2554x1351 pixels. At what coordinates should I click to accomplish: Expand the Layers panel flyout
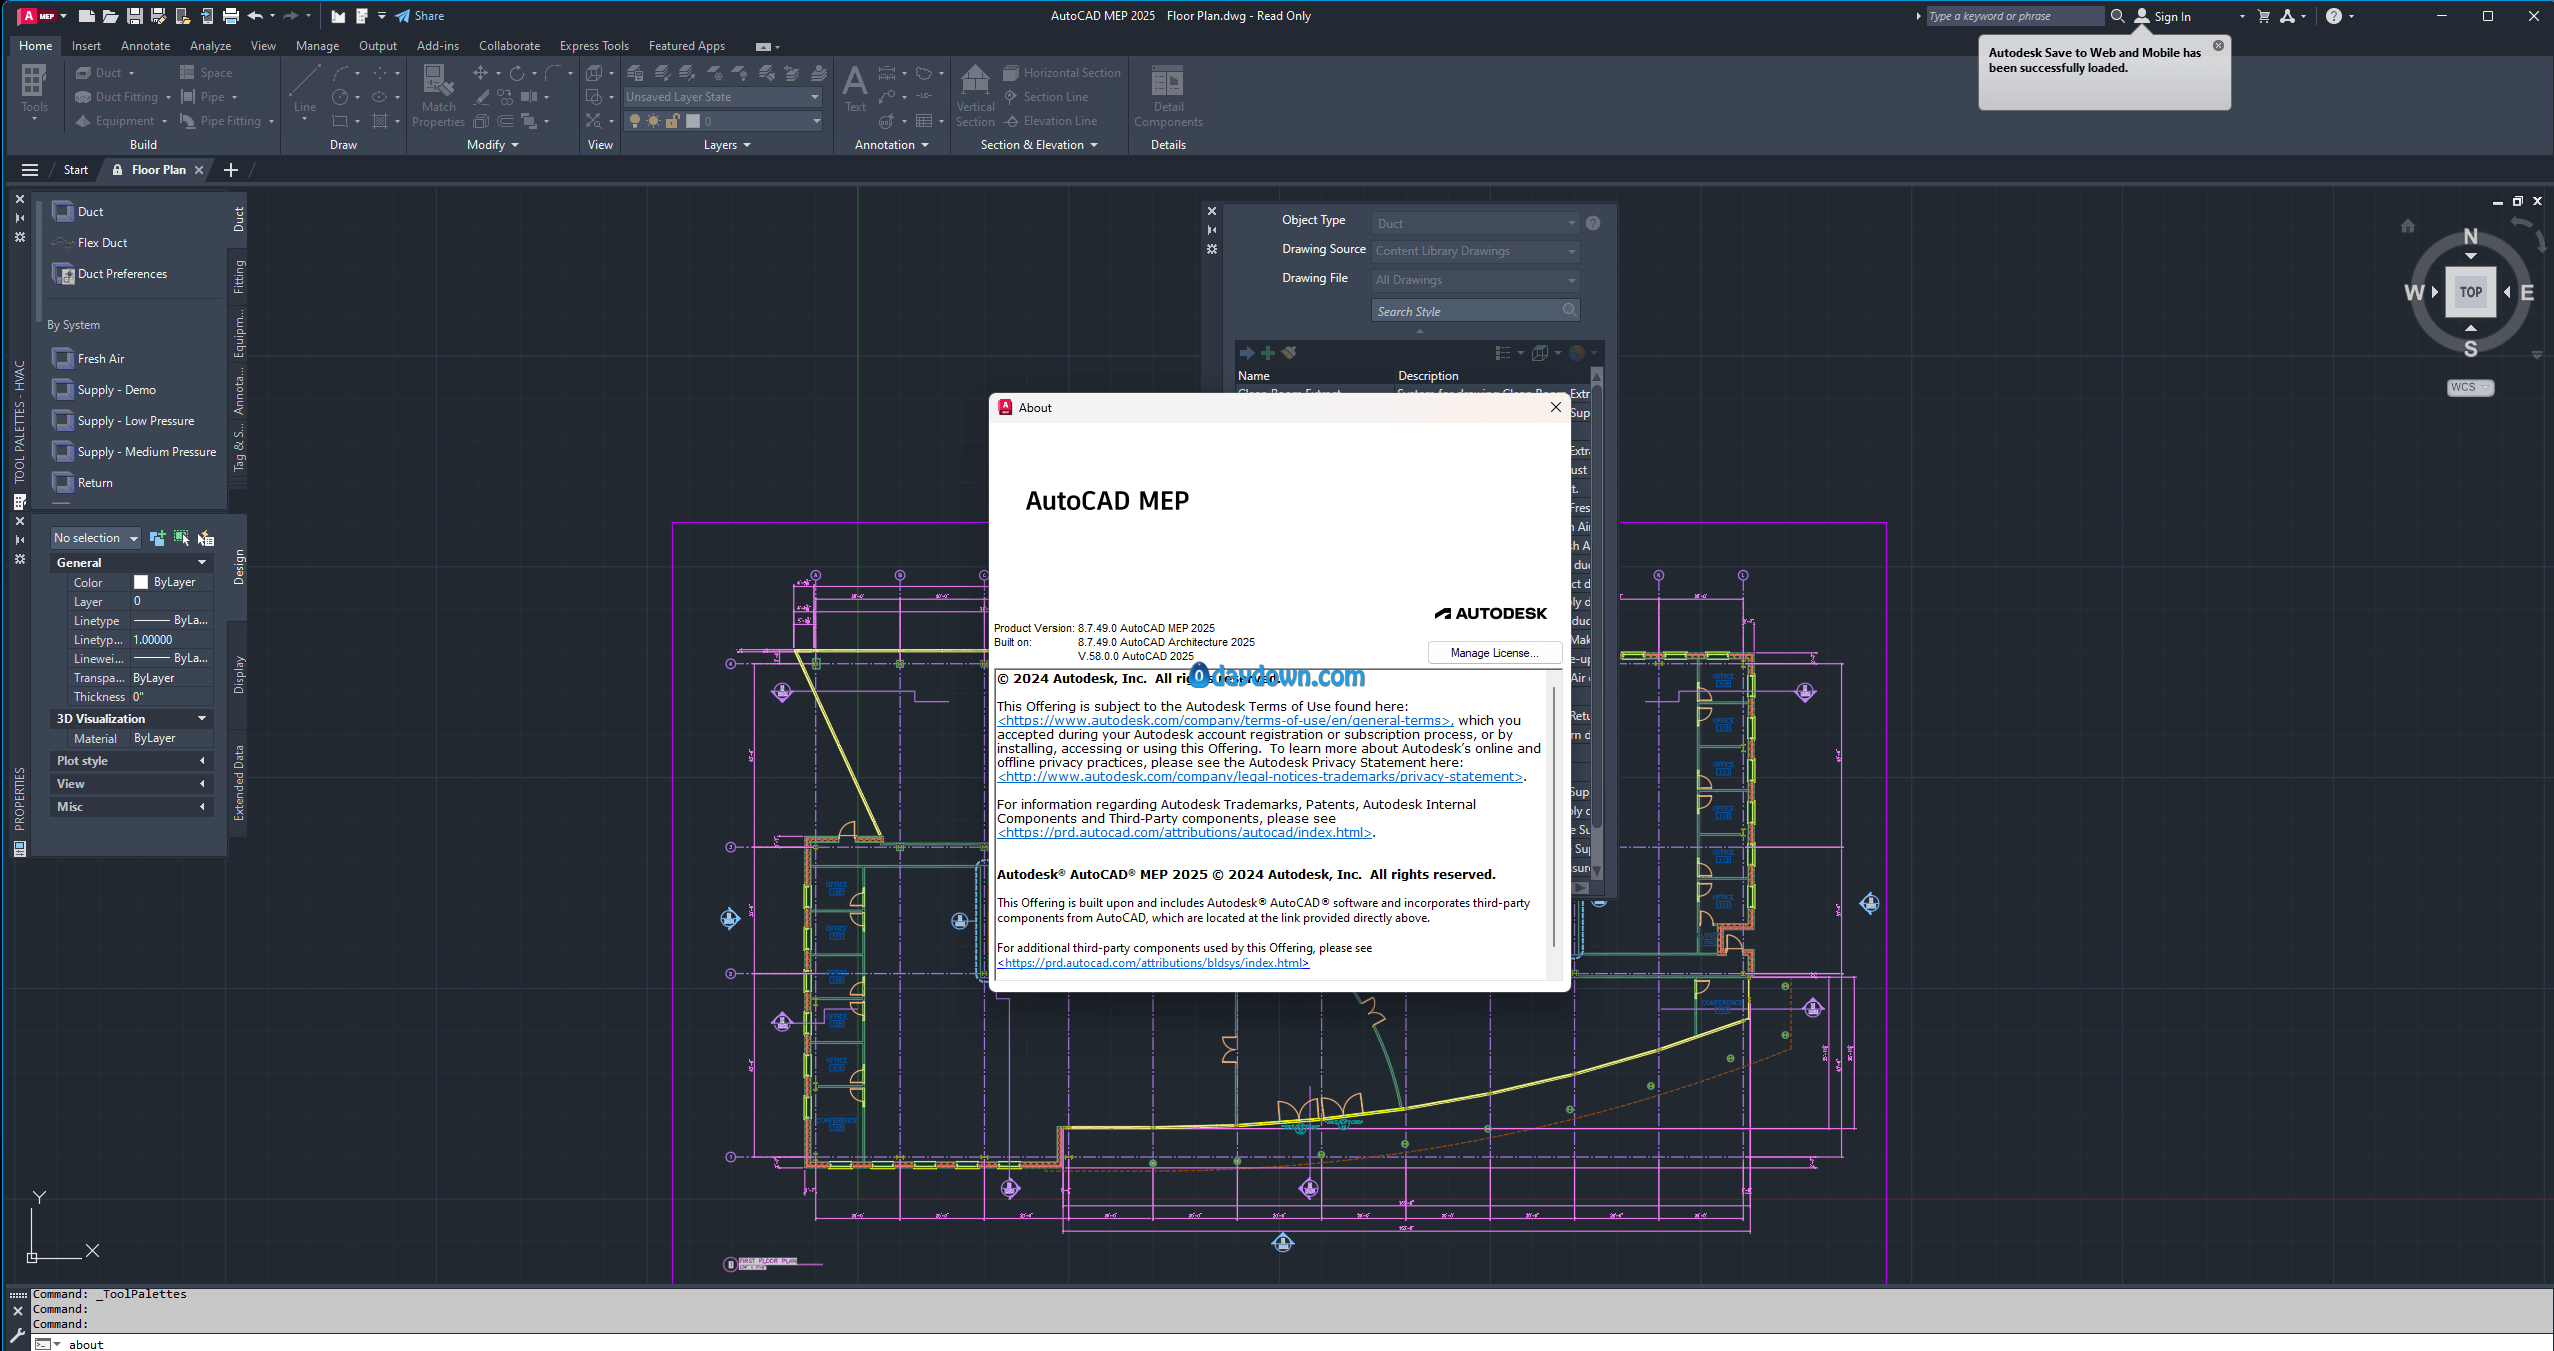[x=727, y=145]
